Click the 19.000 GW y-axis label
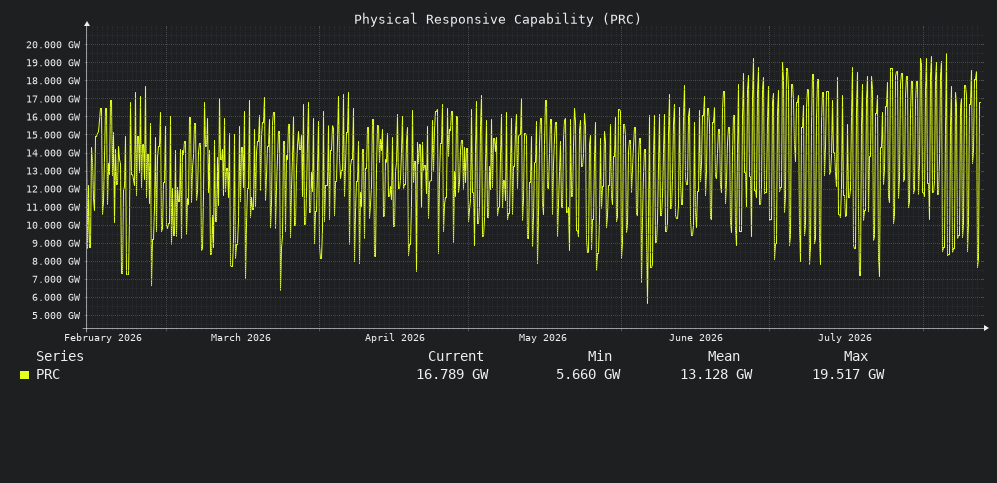The image size is (997, 483). click(53, 63)
